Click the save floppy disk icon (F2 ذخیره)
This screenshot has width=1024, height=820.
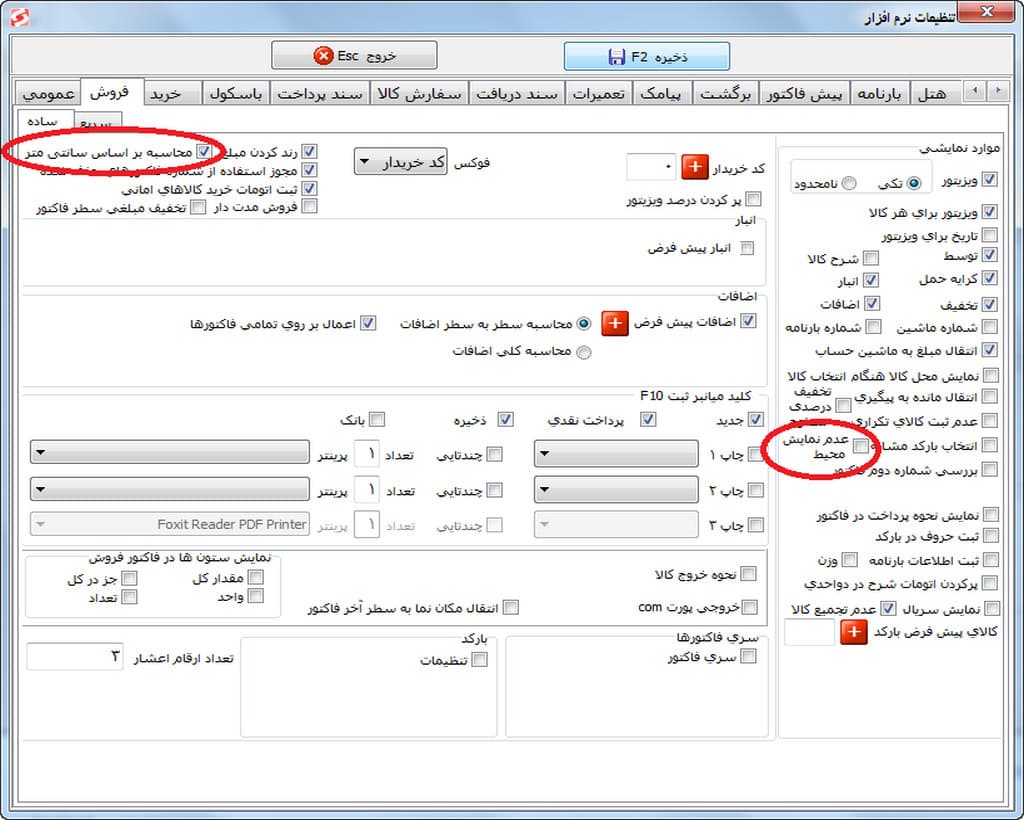[x=616, y=57]
